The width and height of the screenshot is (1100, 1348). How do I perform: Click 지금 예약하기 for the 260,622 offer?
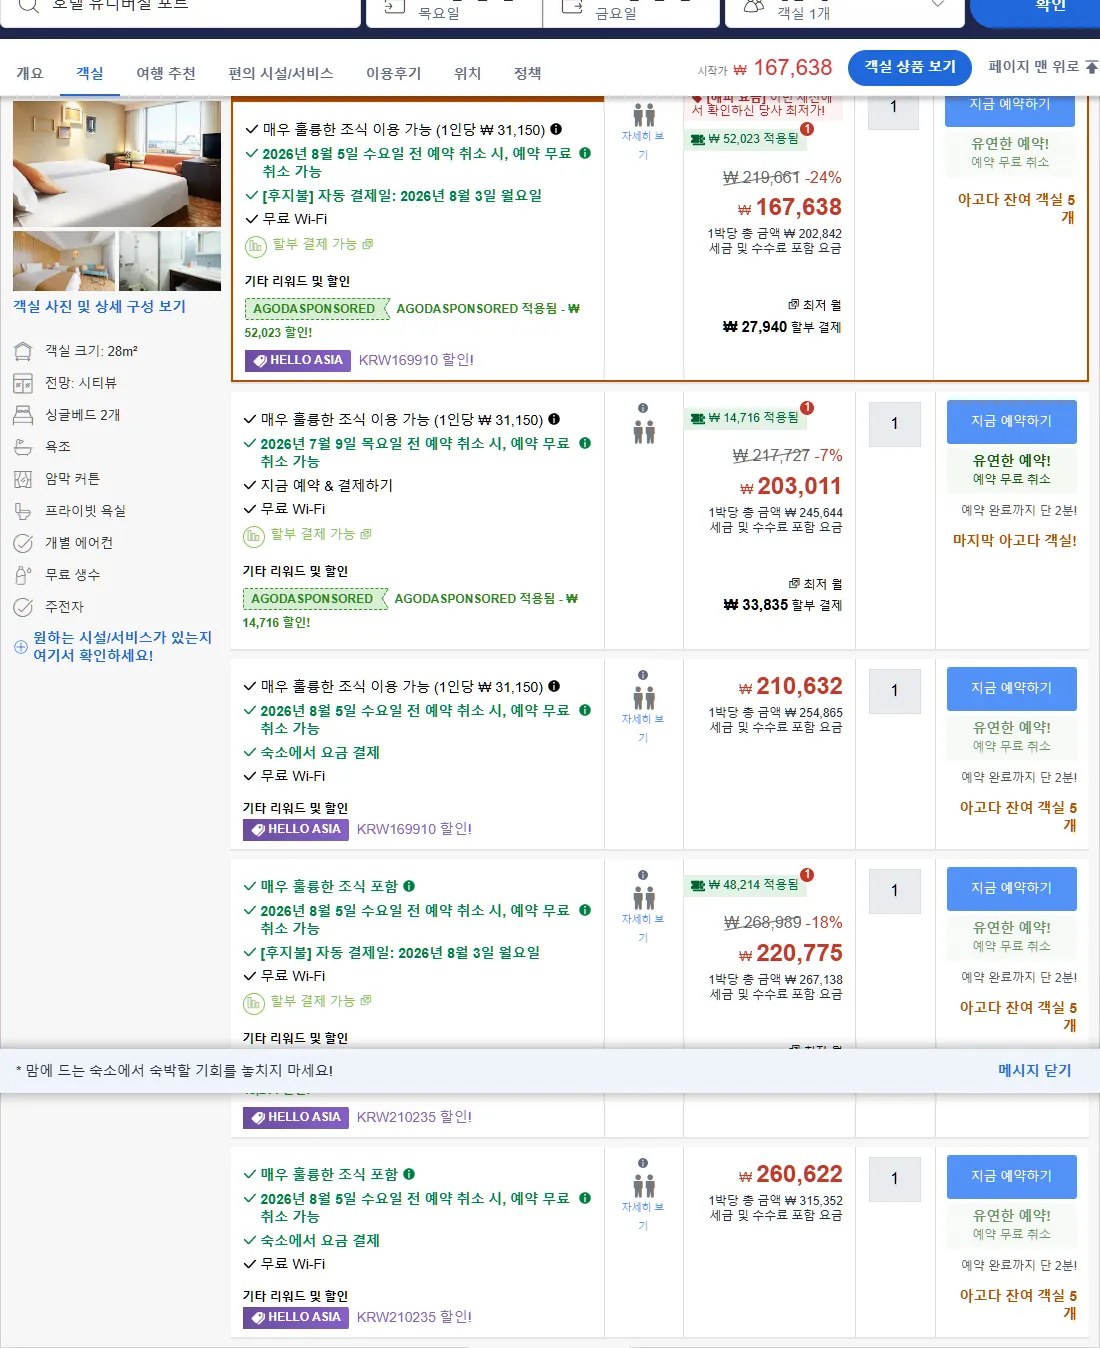[1012, 1176]
